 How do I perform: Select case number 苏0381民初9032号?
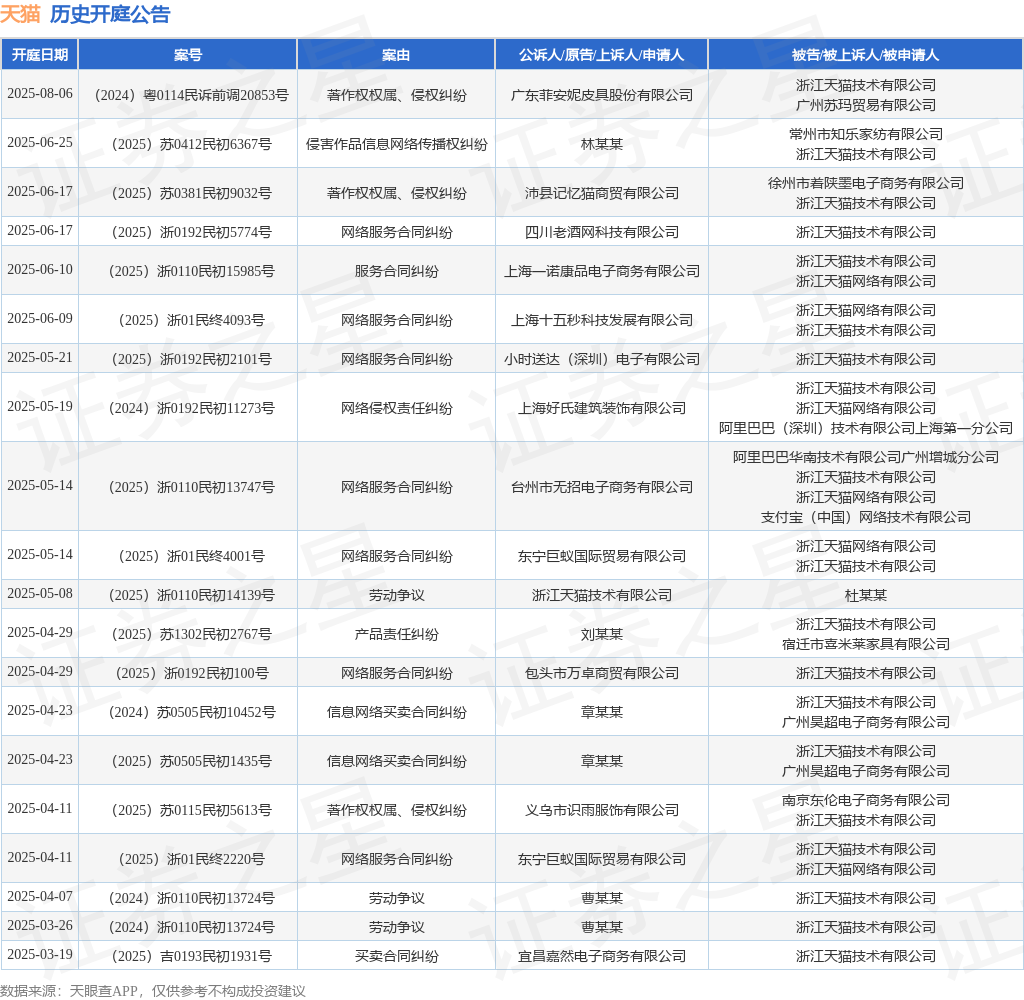(x=216, y=193)
